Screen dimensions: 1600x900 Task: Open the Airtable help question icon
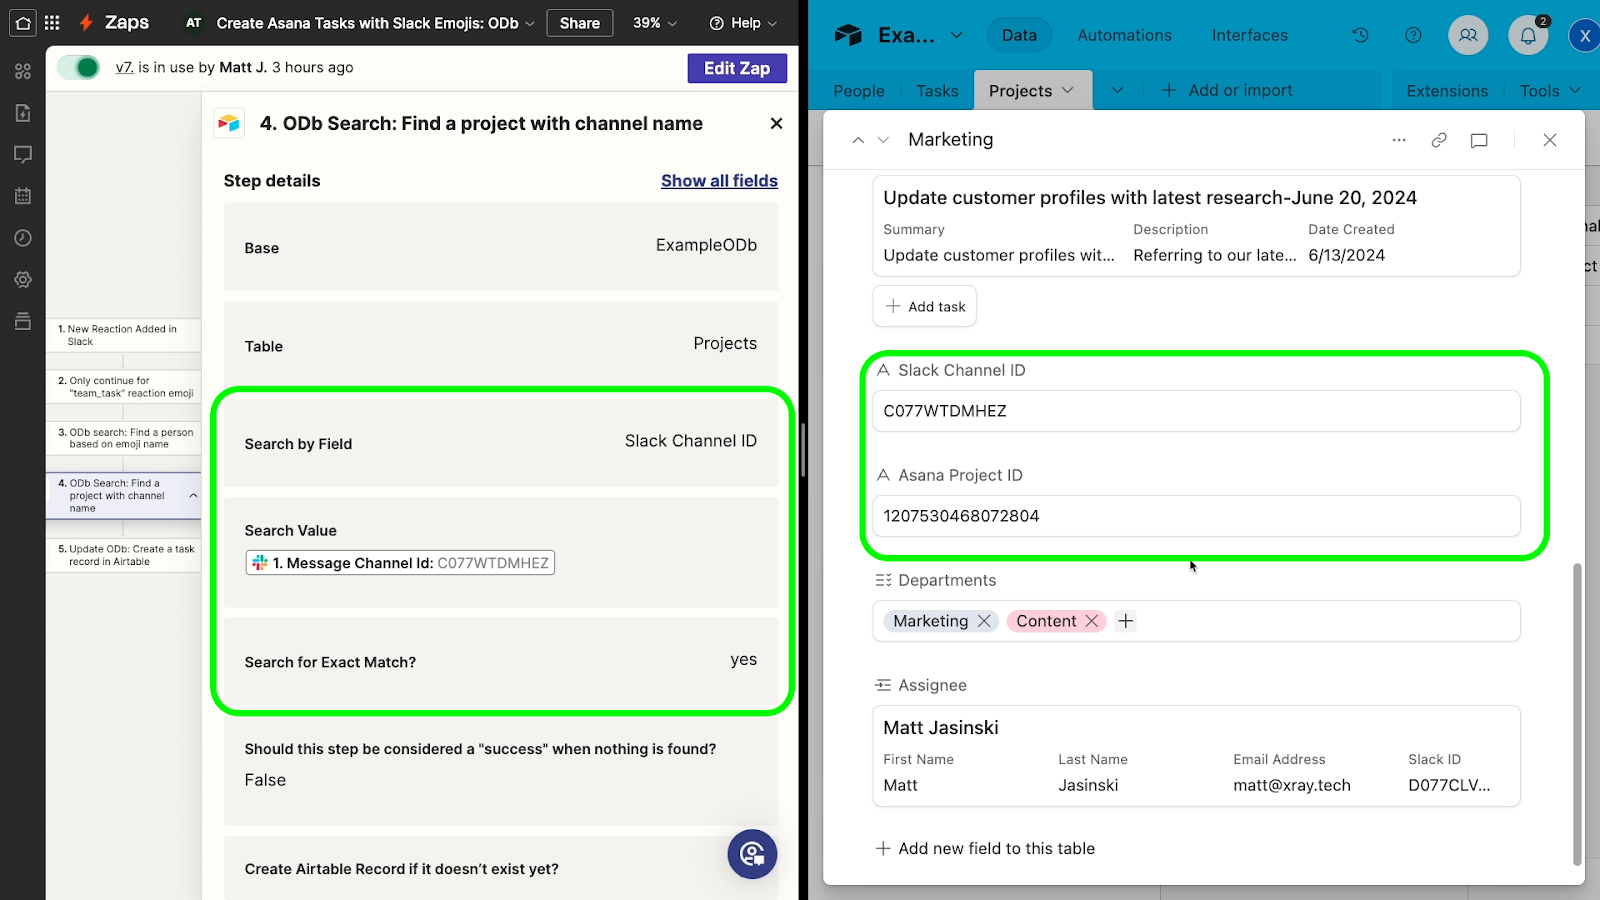1413,35
